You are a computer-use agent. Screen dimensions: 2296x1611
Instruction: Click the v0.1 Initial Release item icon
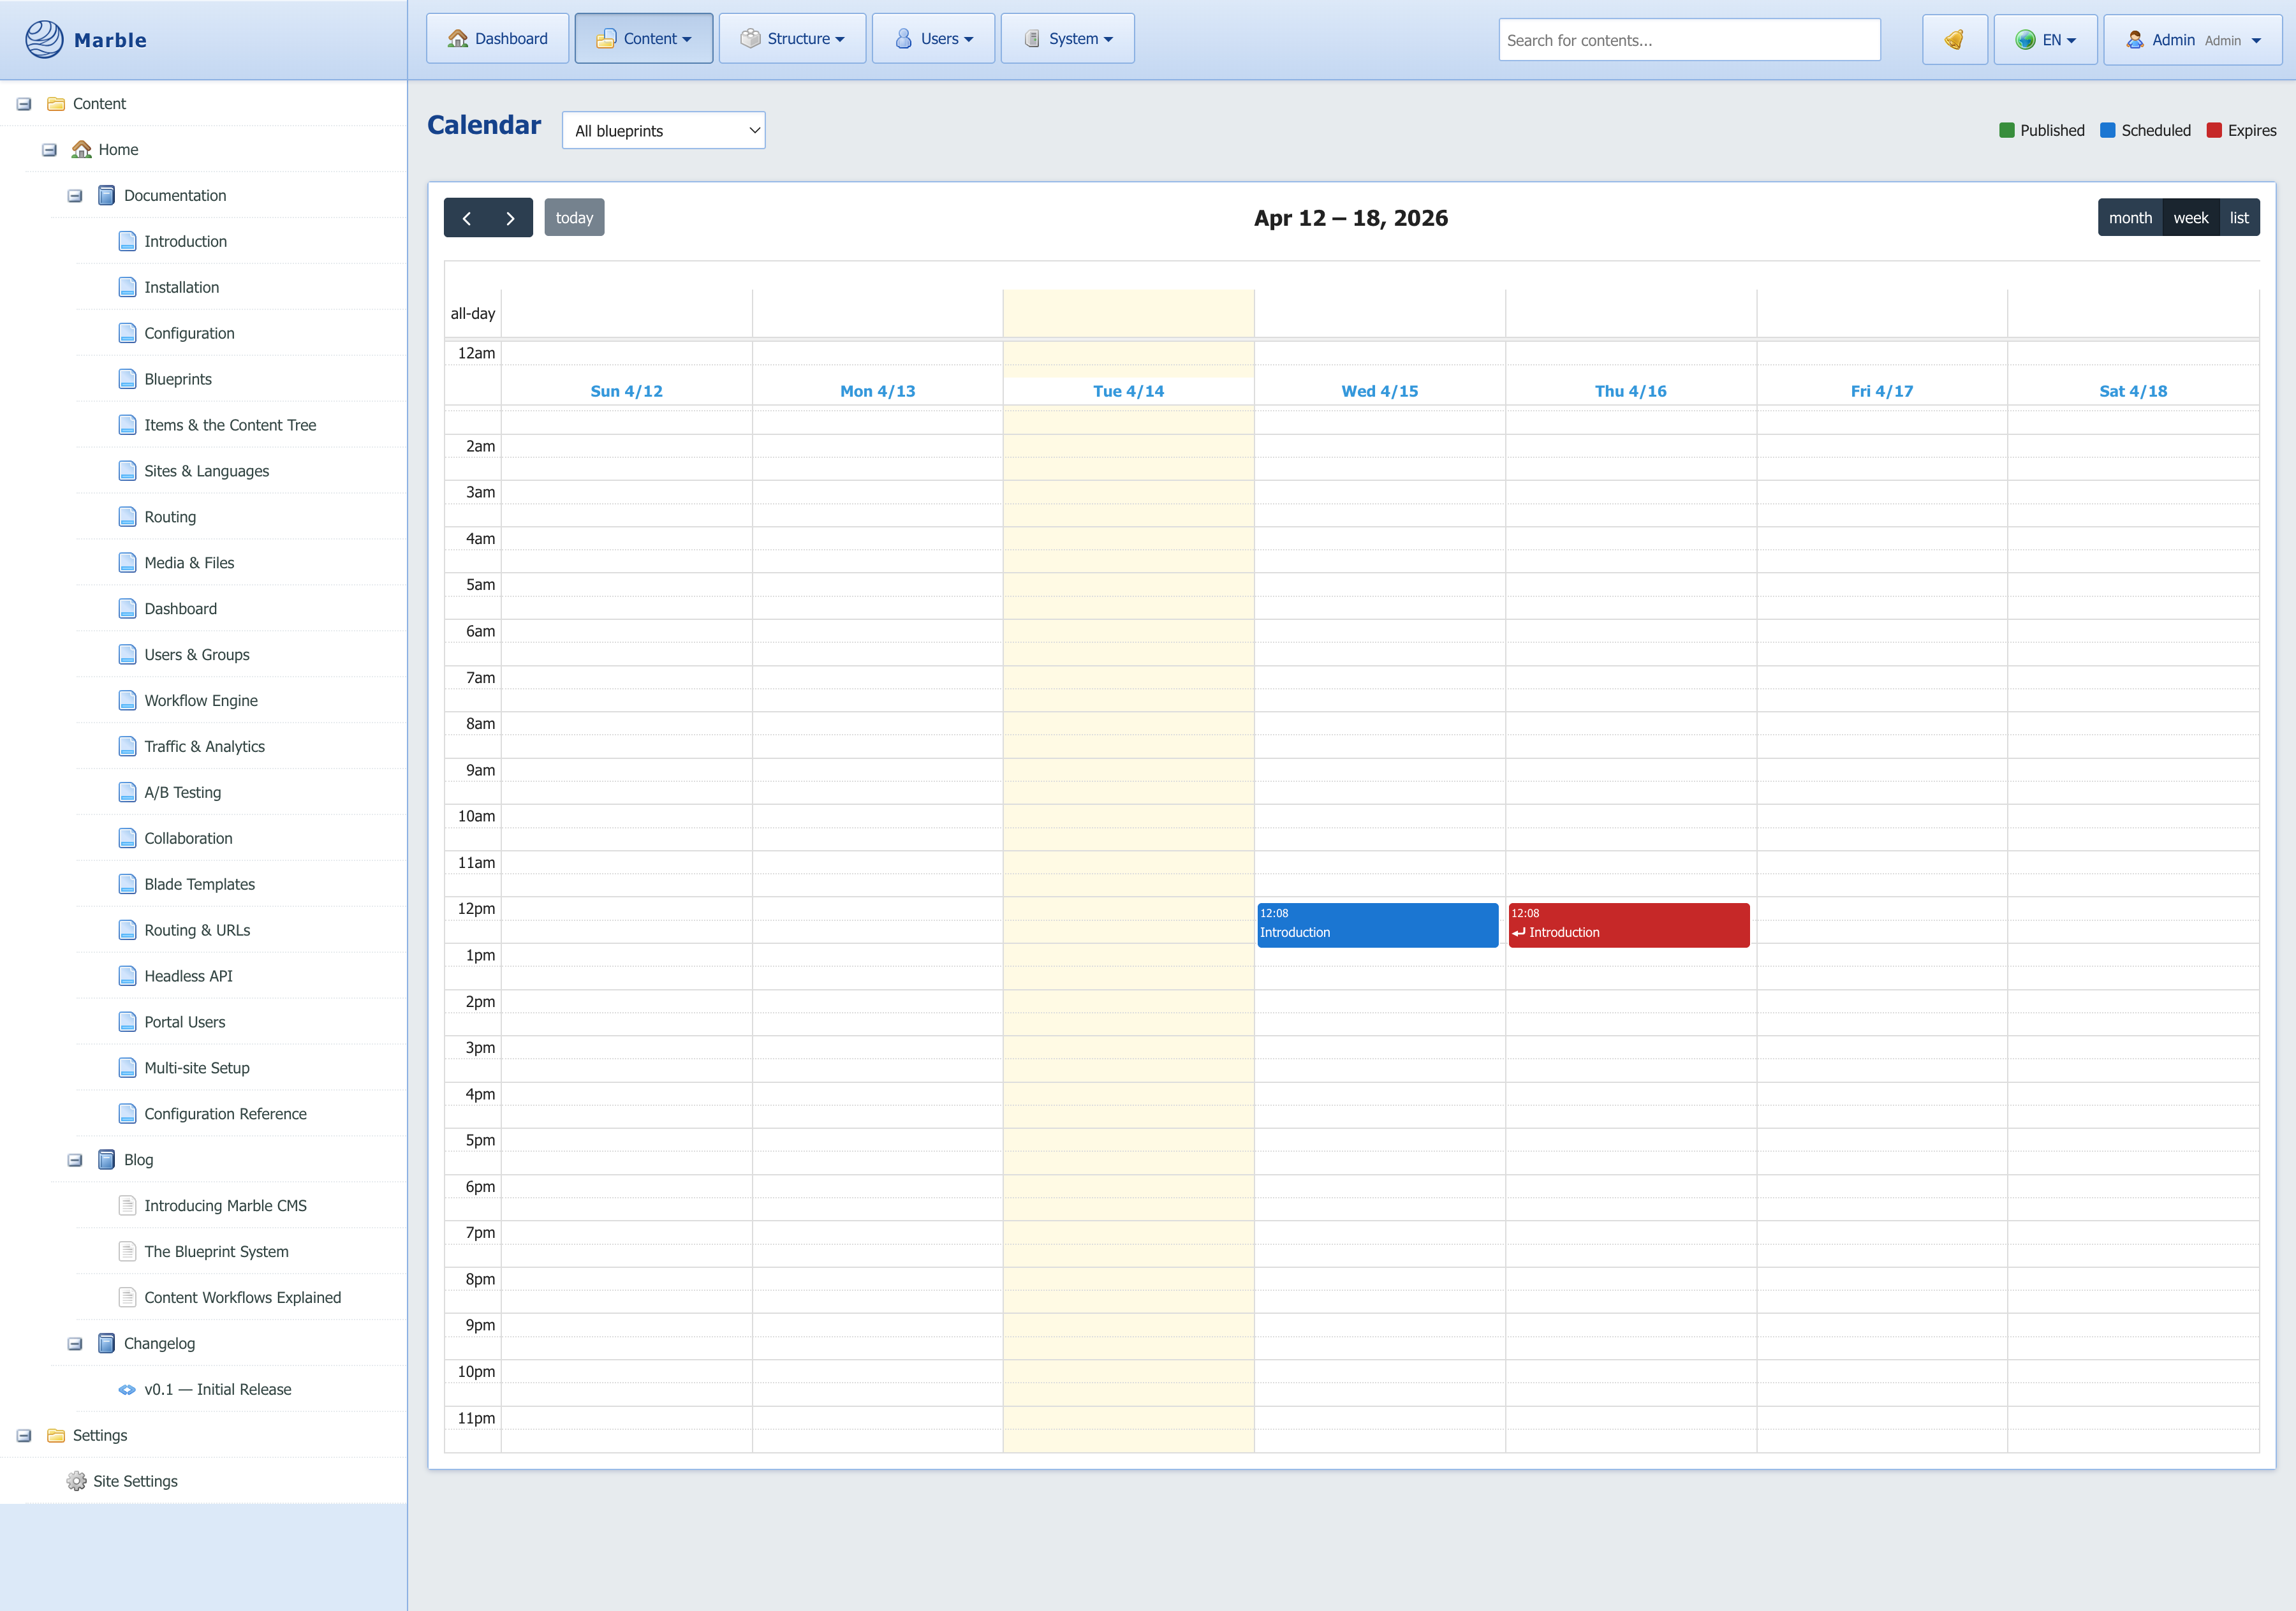[127, 1389]
